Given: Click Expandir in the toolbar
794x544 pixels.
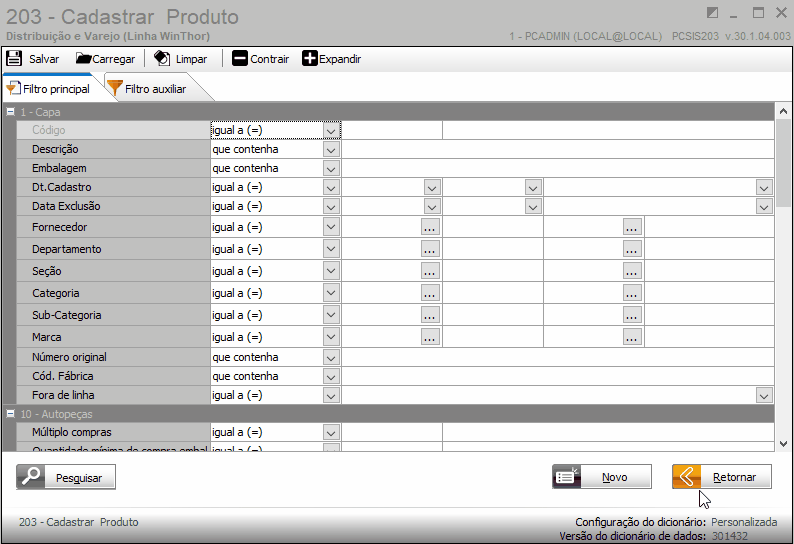Looking at the screenshot, I should (332, 59).
